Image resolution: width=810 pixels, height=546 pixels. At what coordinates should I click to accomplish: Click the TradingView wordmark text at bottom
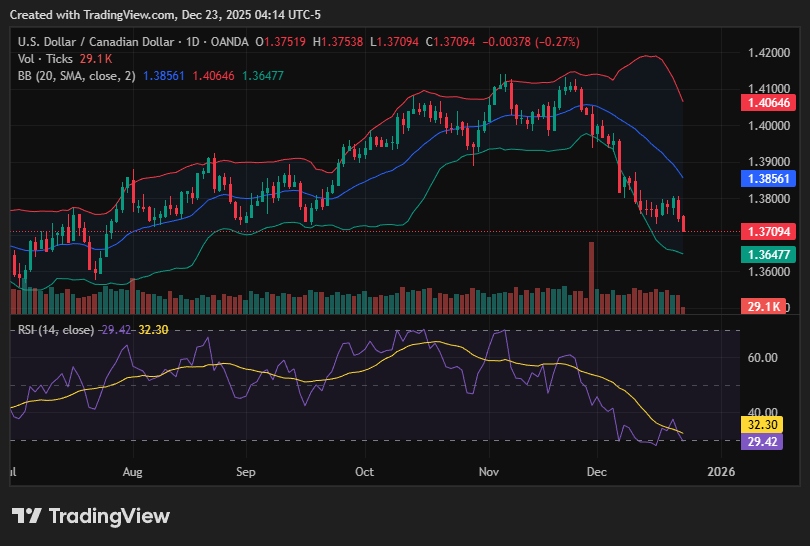tap(110, 516)
